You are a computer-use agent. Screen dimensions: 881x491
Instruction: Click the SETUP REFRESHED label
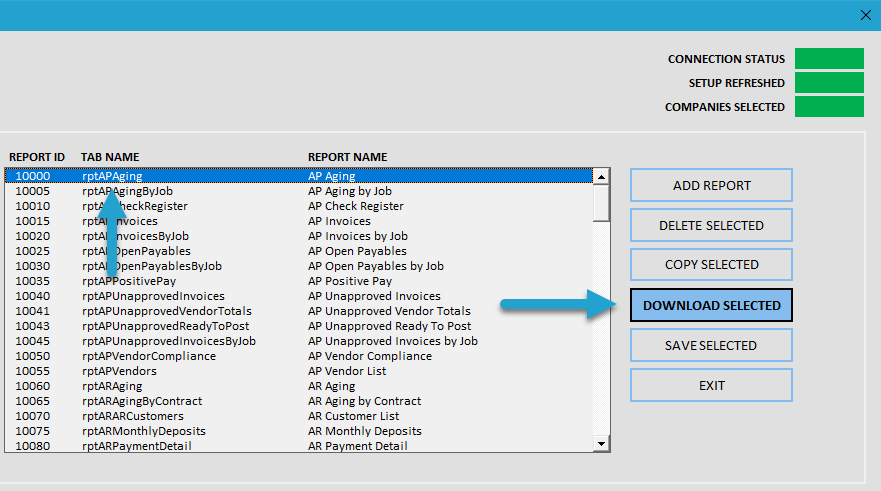click(x=737, y=83)
